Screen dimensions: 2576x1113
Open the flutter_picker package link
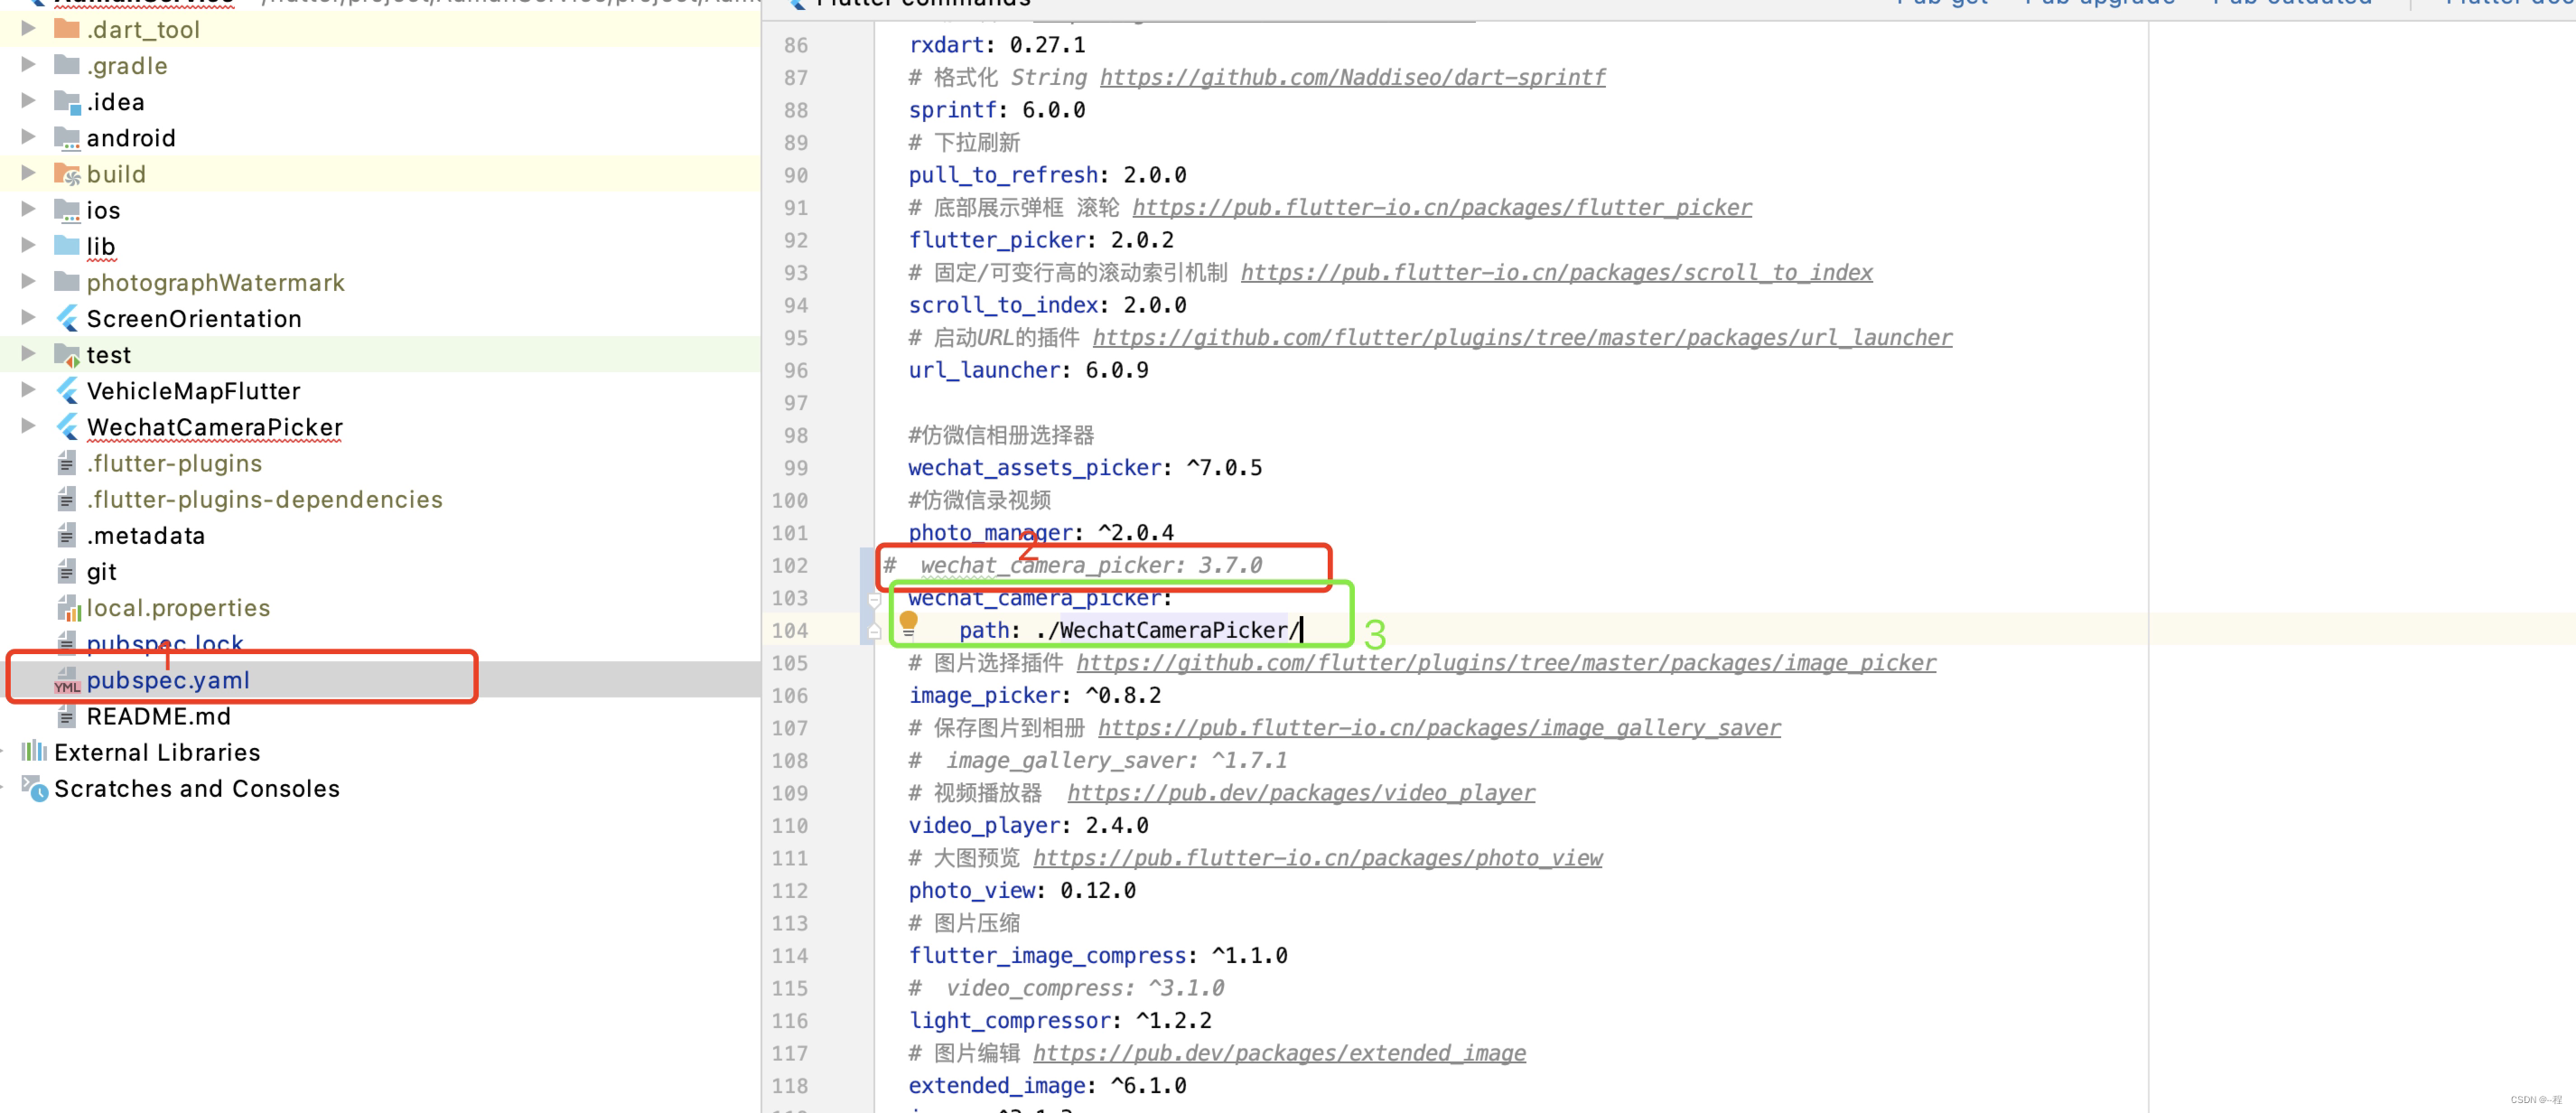(1441, 207)
